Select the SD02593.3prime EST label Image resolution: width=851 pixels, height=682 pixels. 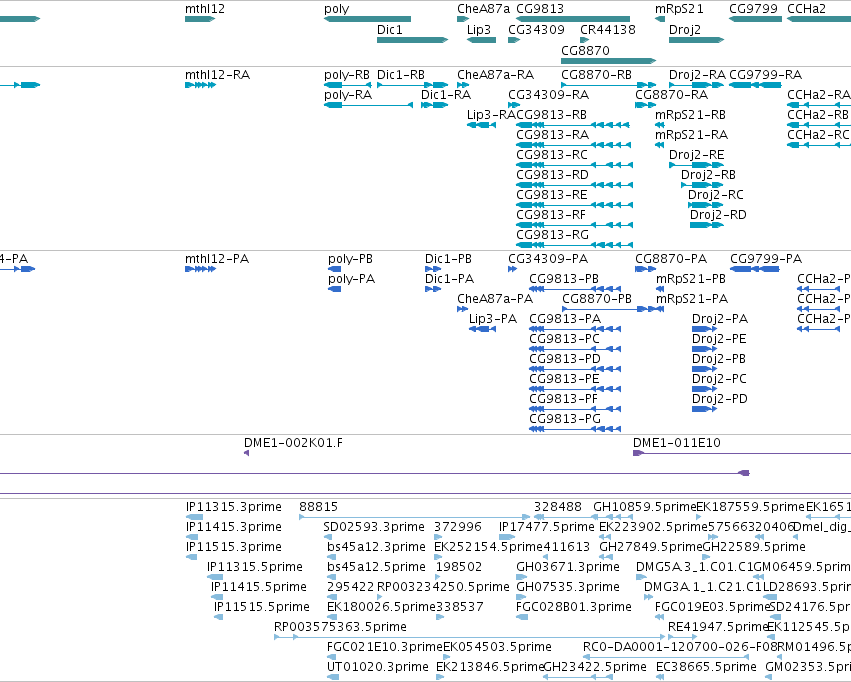tap(374, 527)
